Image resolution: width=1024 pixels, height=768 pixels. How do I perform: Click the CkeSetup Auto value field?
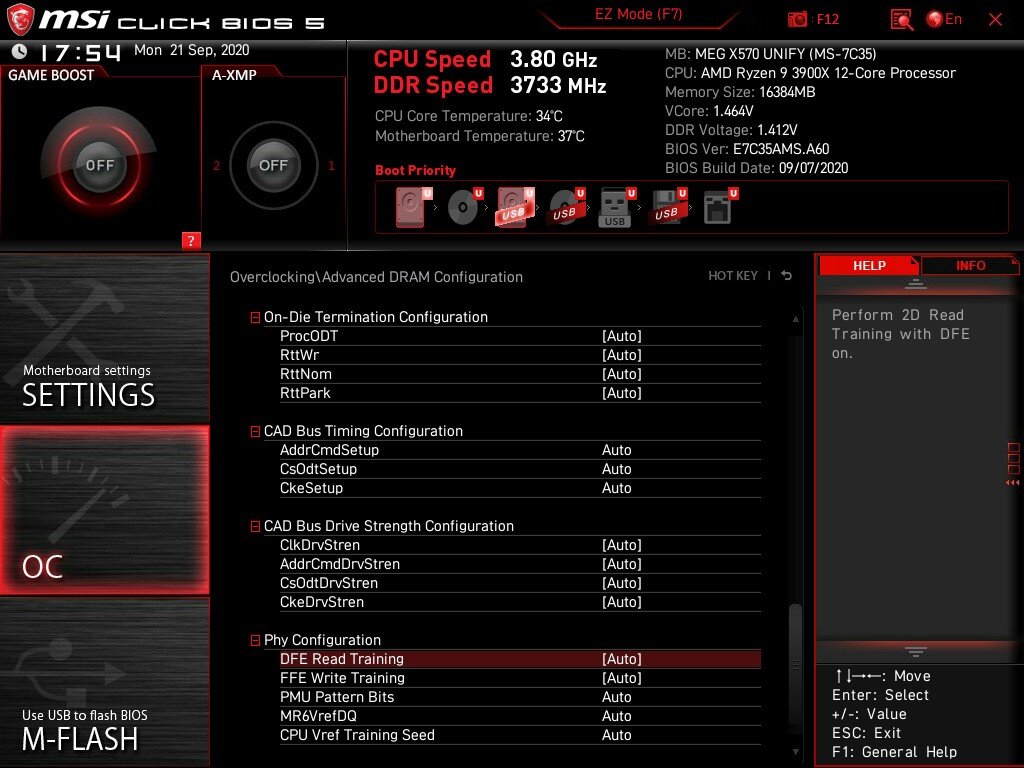click(616, 488)
